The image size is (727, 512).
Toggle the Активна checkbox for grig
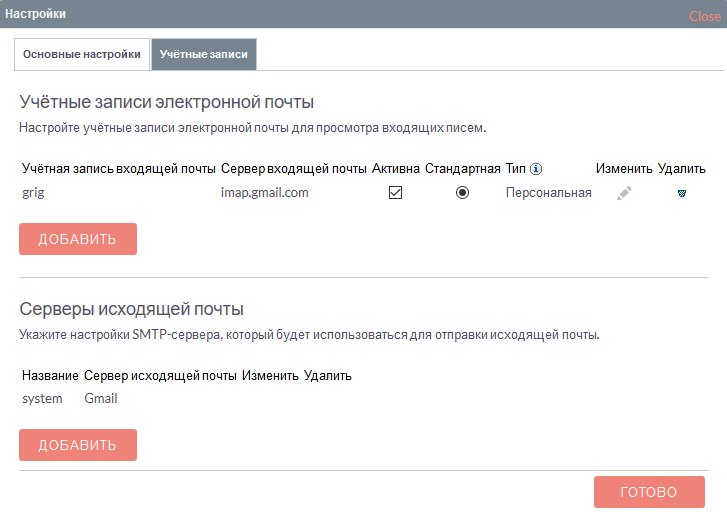pos(395,193)
